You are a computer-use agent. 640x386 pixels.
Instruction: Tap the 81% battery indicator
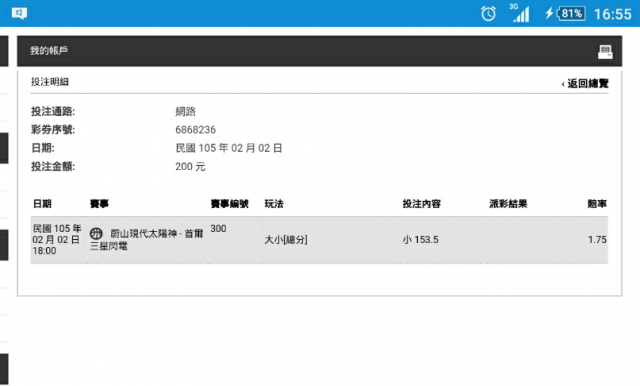[565, 13]
